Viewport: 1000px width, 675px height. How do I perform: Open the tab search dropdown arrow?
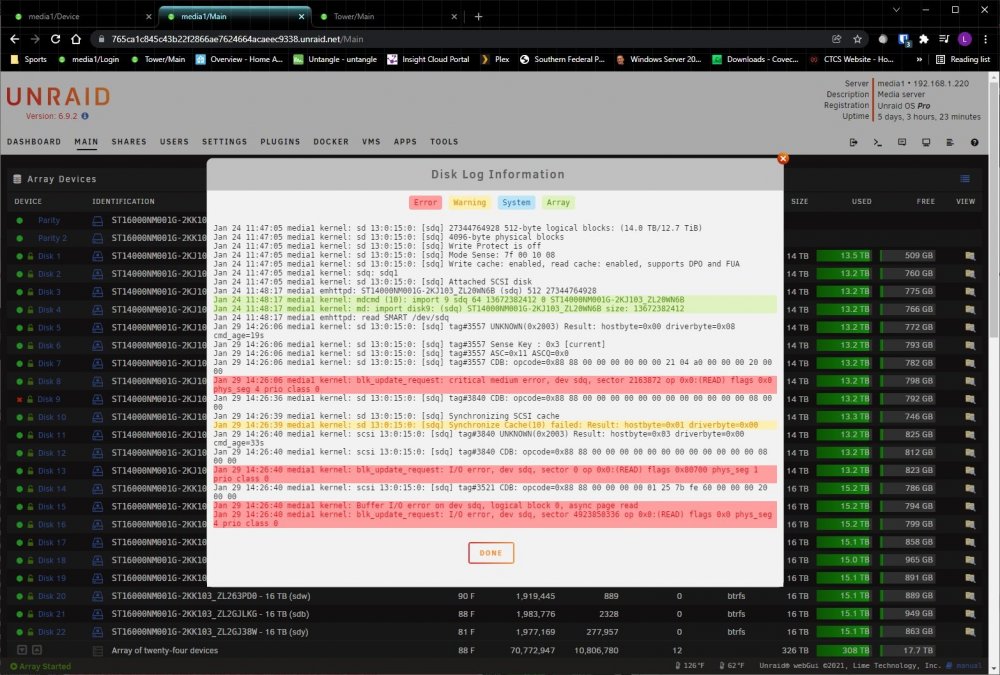[896, 10]
